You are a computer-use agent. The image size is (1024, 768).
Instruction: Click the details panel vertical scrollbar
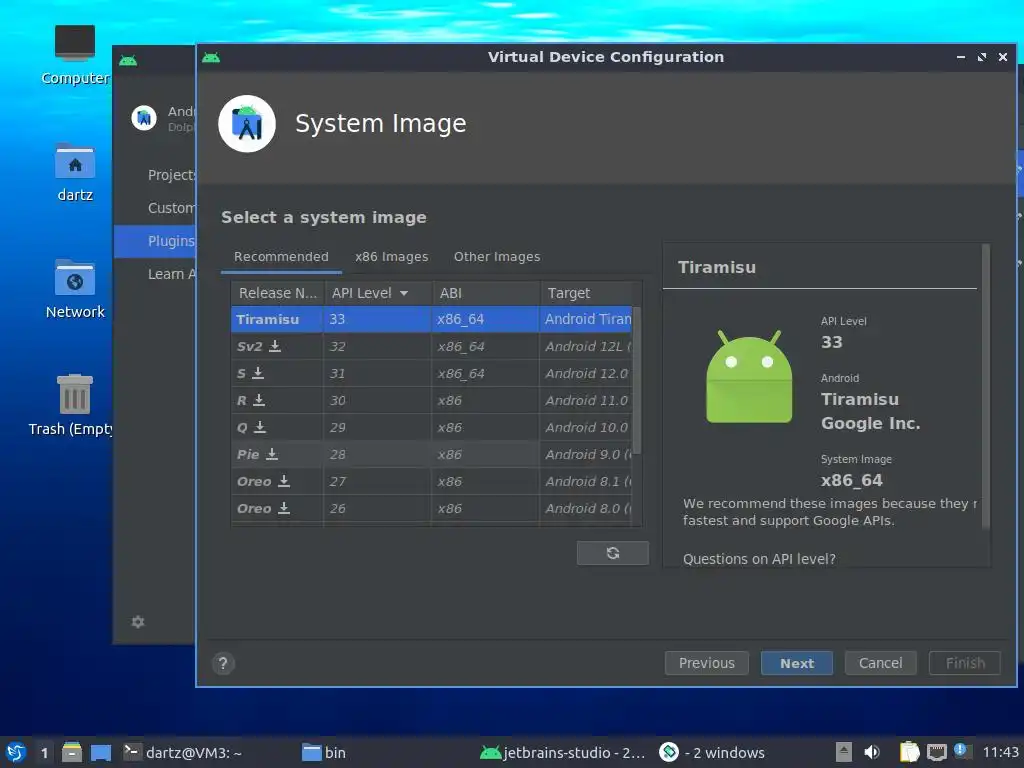tap(985, 387)
